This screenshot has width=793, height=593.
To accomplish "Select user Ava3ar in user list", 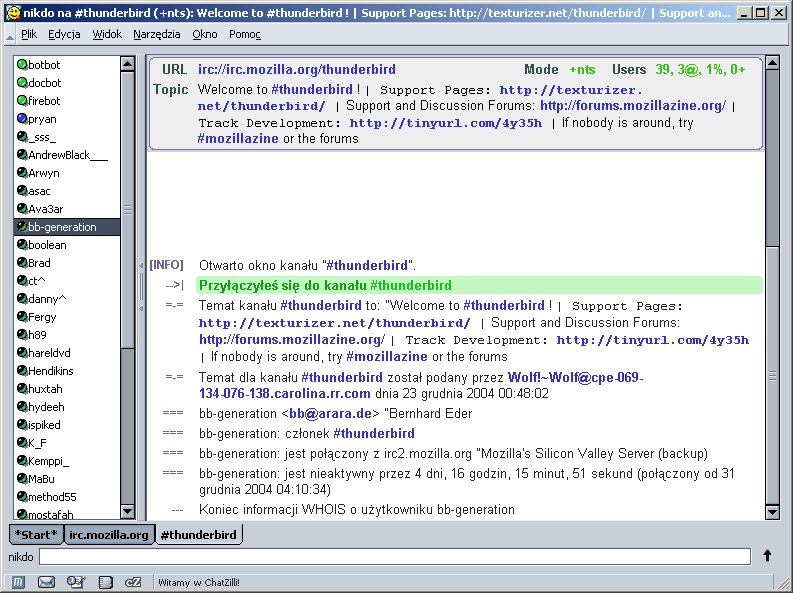I will [x=67, y=209].
